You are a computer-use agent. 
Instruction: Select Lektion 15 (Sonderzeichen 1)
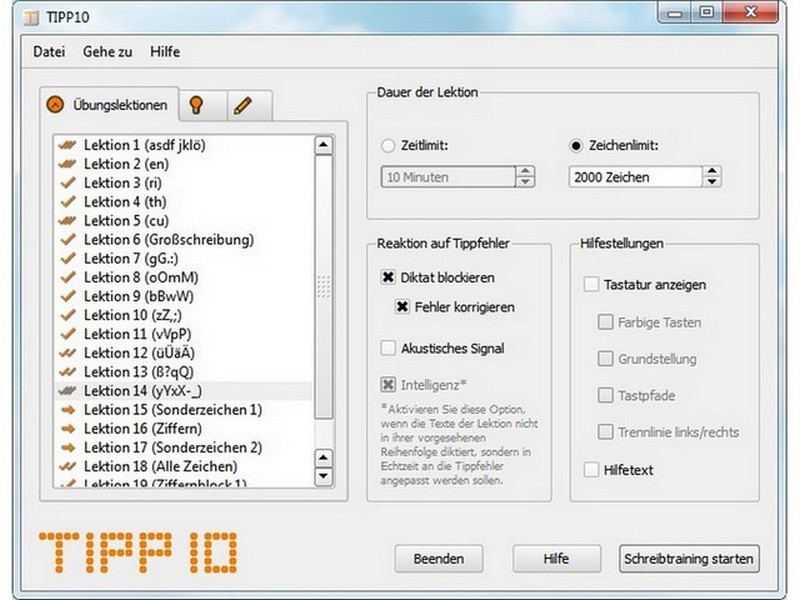(x=184, y=410)
